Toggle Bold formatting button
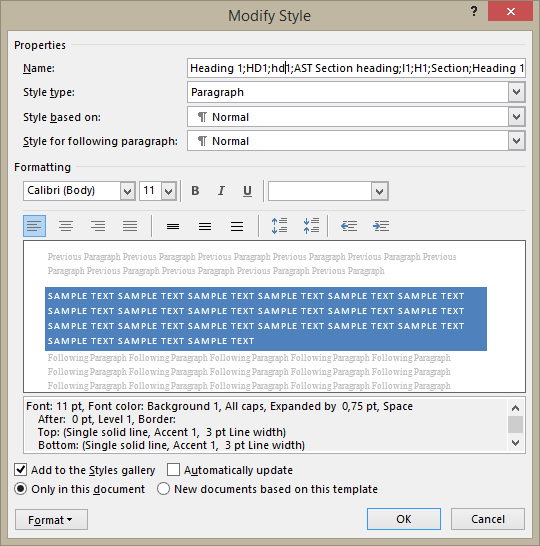This screenshot has height=546, width=540. click(195, 191)
